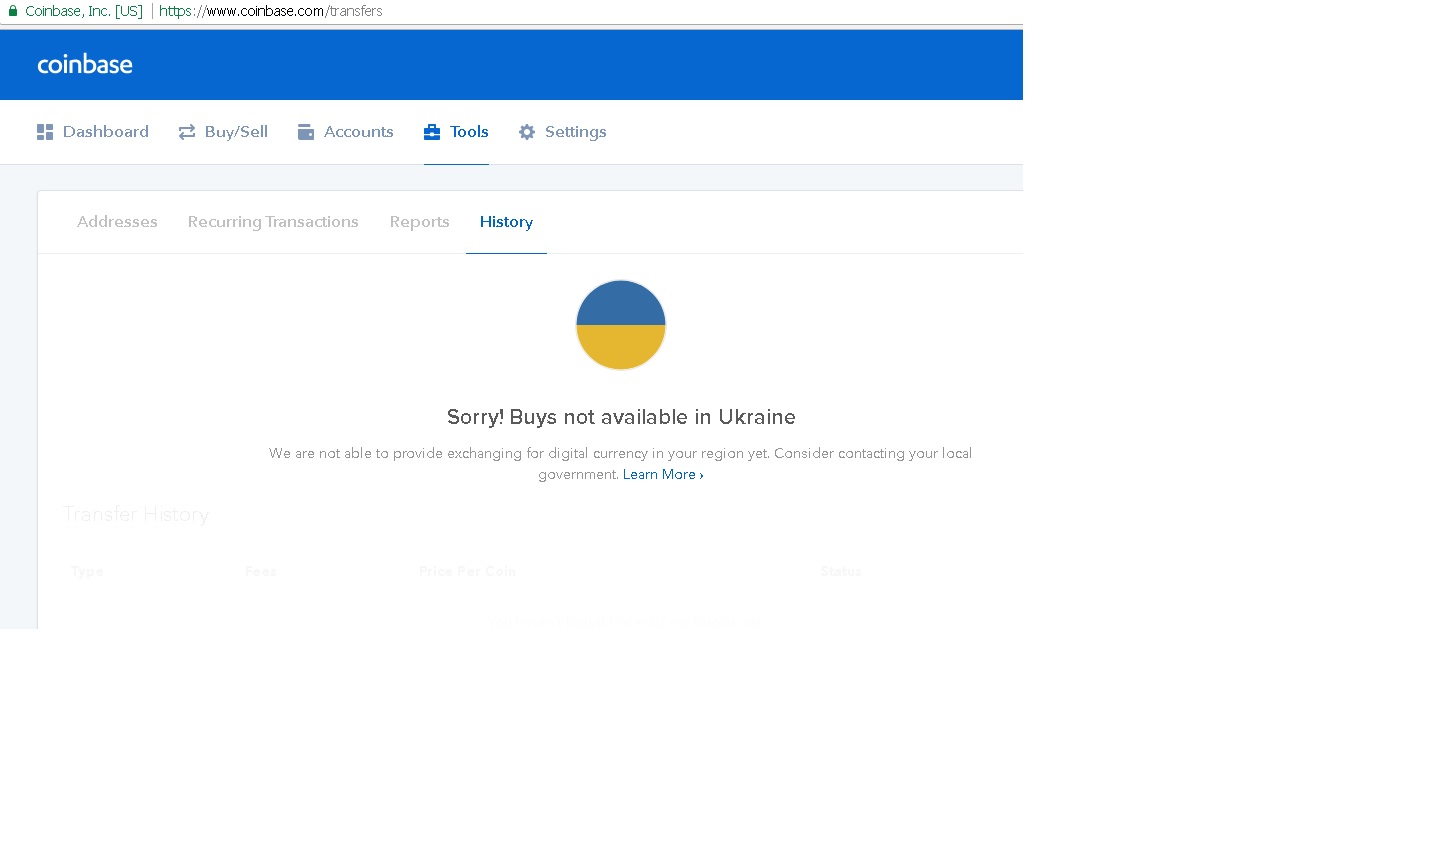Select the Reports tab
The width and height of the screenshot is (1442, 867).
click(420, 222)
